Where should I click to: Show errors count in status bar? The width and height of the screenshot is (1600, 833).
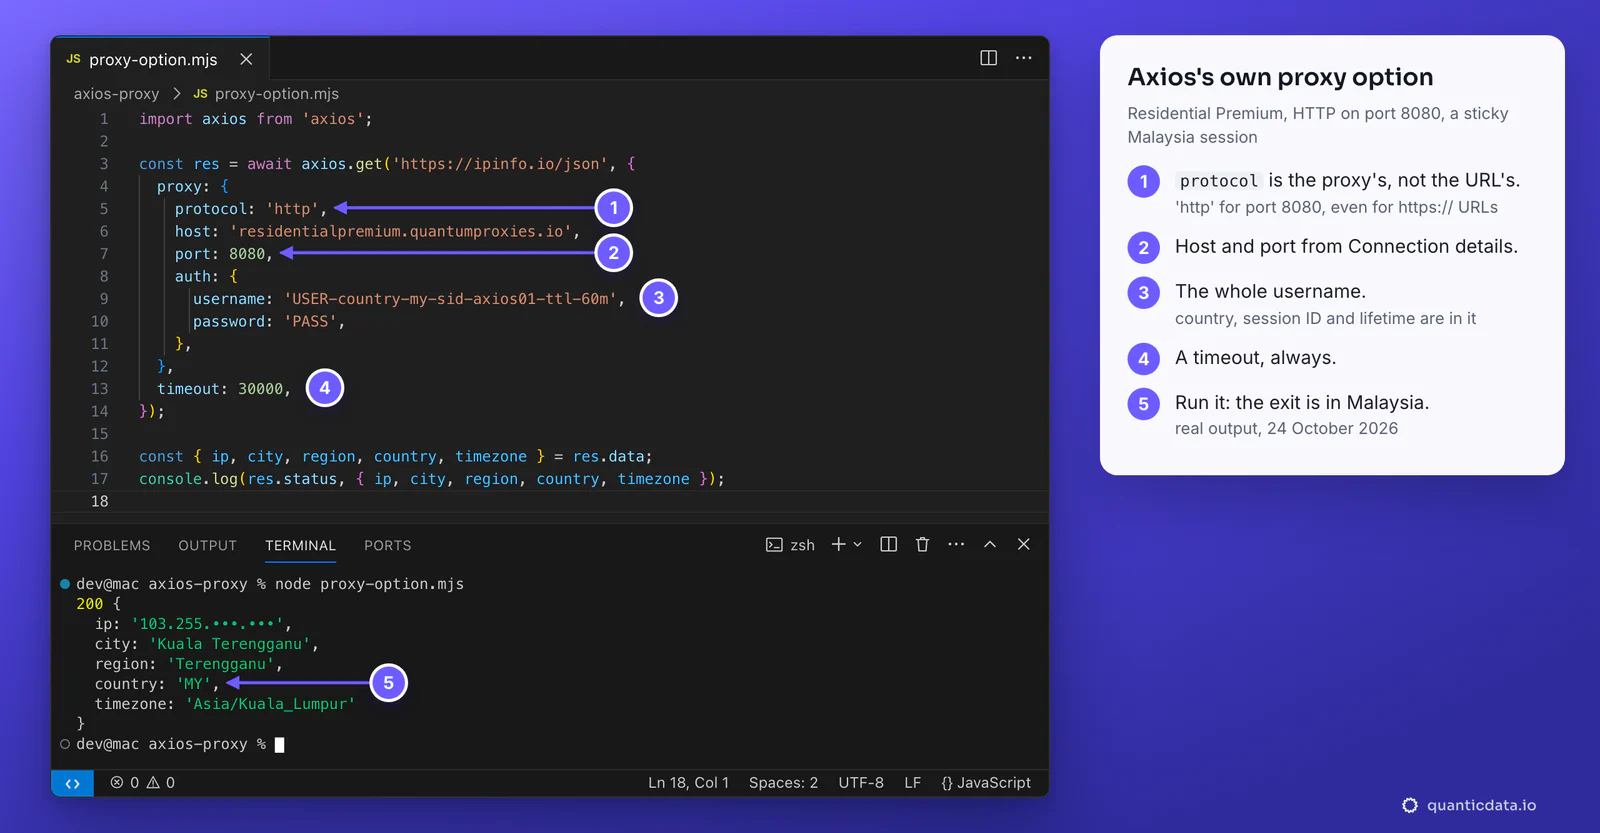(x=125, y=783)
